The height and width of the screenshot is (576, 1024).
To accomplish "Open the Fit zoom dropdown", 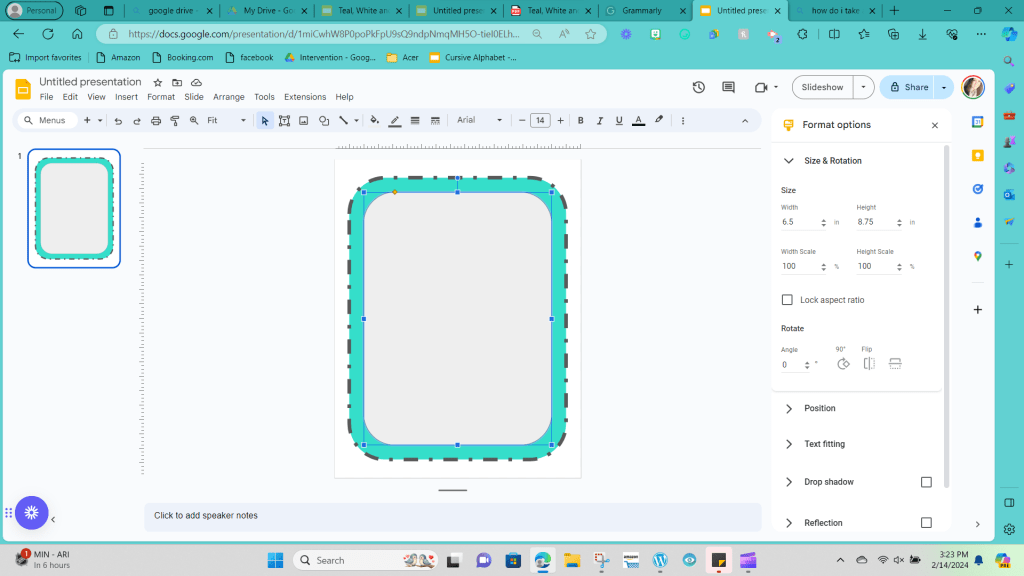I will tap(226, 121).
